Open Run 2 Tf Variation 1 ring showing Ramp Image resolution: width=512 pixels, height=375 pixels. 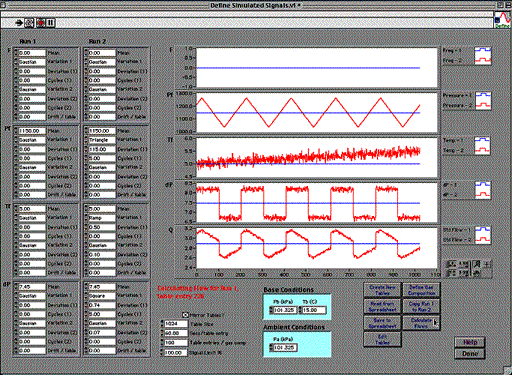tap(102, 218)
